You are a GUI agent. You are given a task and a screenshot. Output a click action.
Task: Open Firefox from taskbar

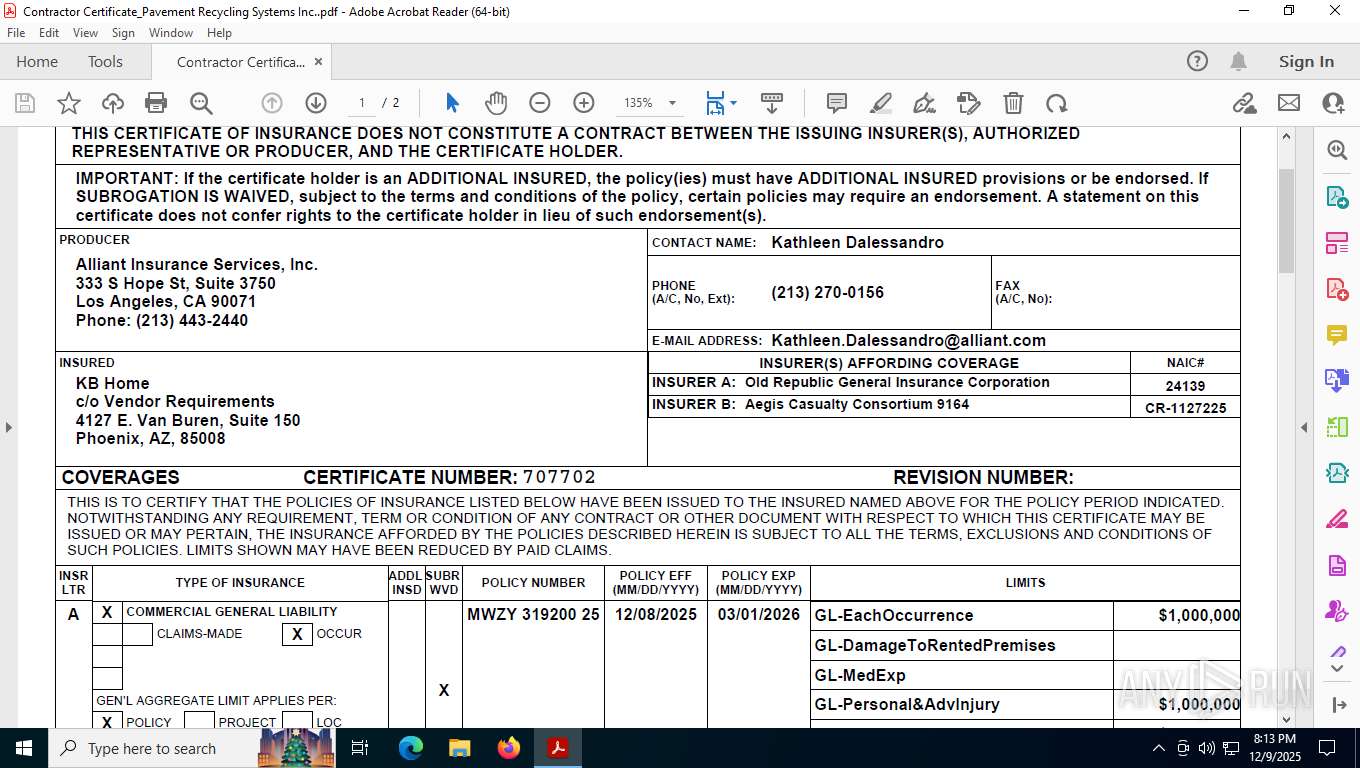(509, 748)
